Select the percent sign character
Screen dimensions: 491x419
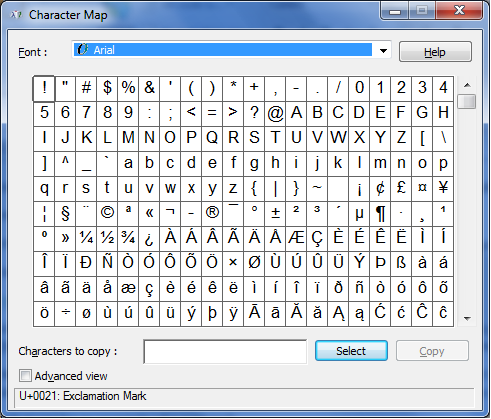[128, 88]
